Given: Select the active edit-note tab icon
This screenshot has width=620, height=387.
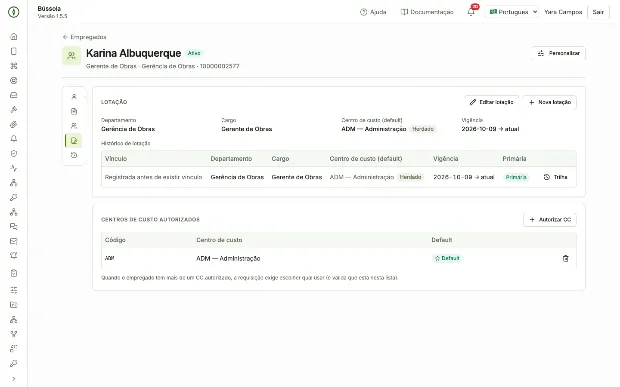Looking at the screenshot, I should coord(74,141).
